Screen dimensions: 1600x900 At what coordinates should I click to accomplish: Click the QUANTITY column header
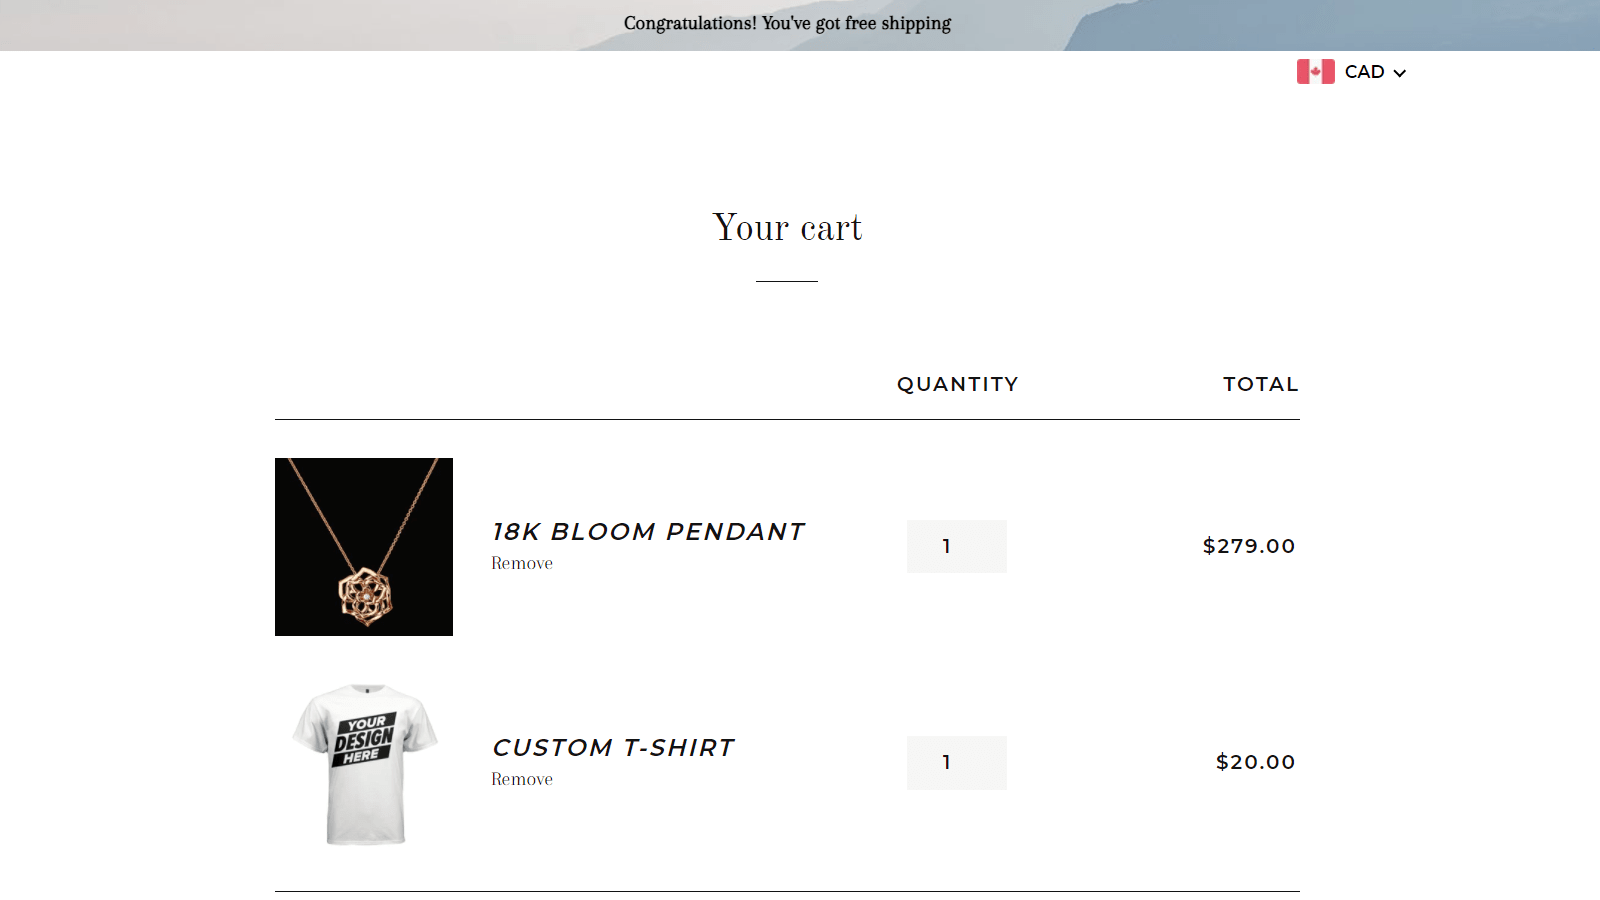[x=958, y=384]
